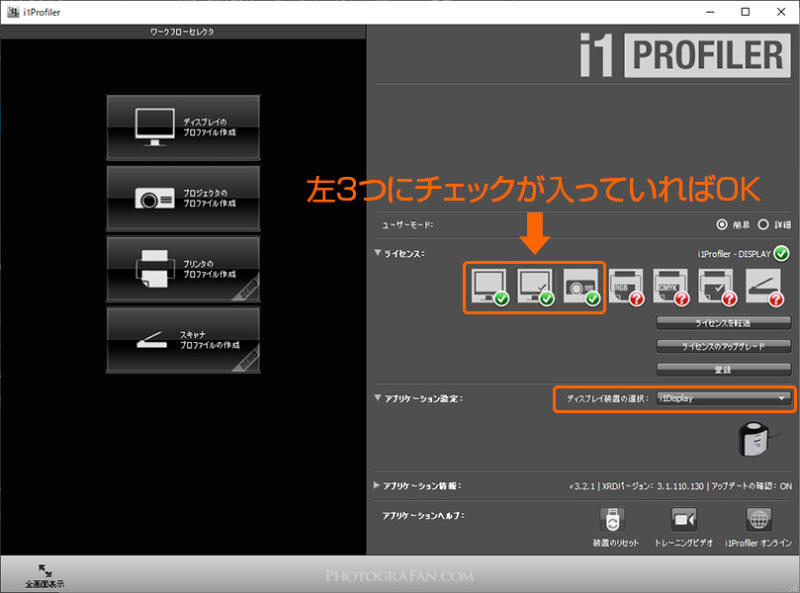The height and width of the screenshot is (593, 800).
Task: Select the 詳細 user mode radio button
Action: 763,225
